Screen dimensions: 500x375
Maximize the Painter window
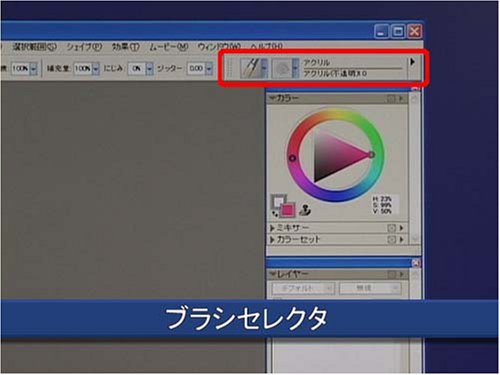(398, 32)
